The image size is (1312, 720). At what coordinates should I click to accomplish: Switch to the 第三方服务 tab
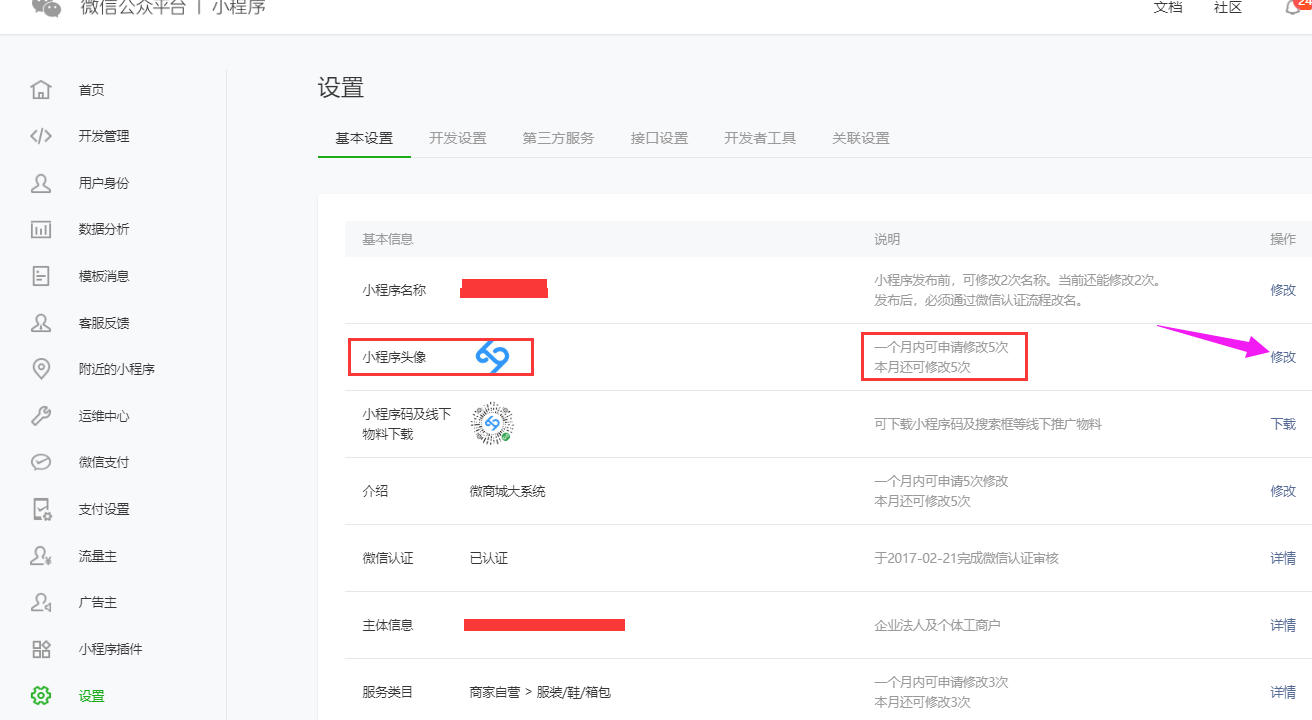point(558,138)
